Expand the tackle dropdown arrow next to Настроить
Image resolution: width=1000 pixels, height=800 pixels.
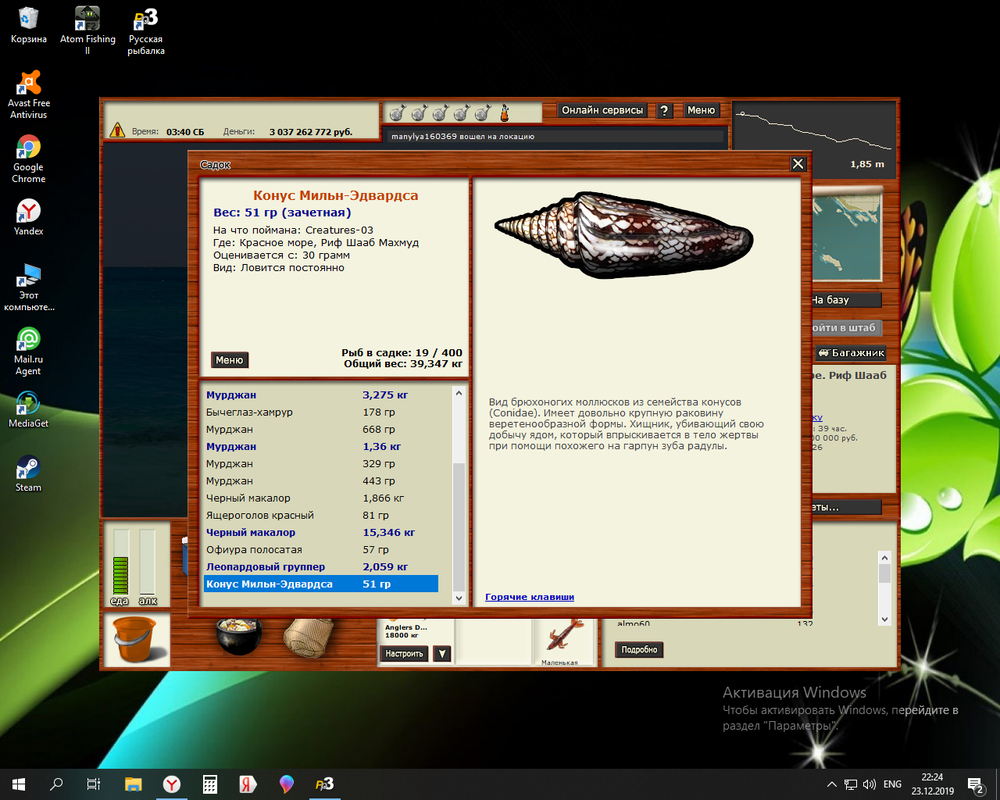coord(442,654)
